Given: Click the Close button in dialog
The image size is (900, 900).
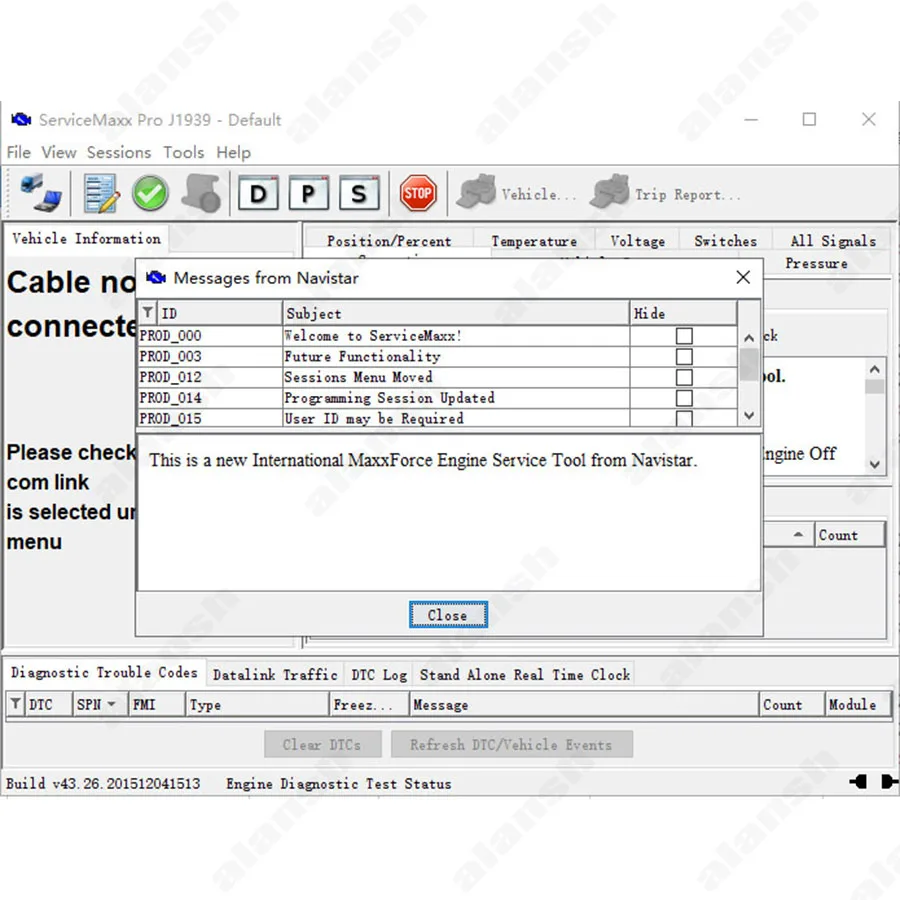Looking at the screenshot, I should (x=448, y=615).
